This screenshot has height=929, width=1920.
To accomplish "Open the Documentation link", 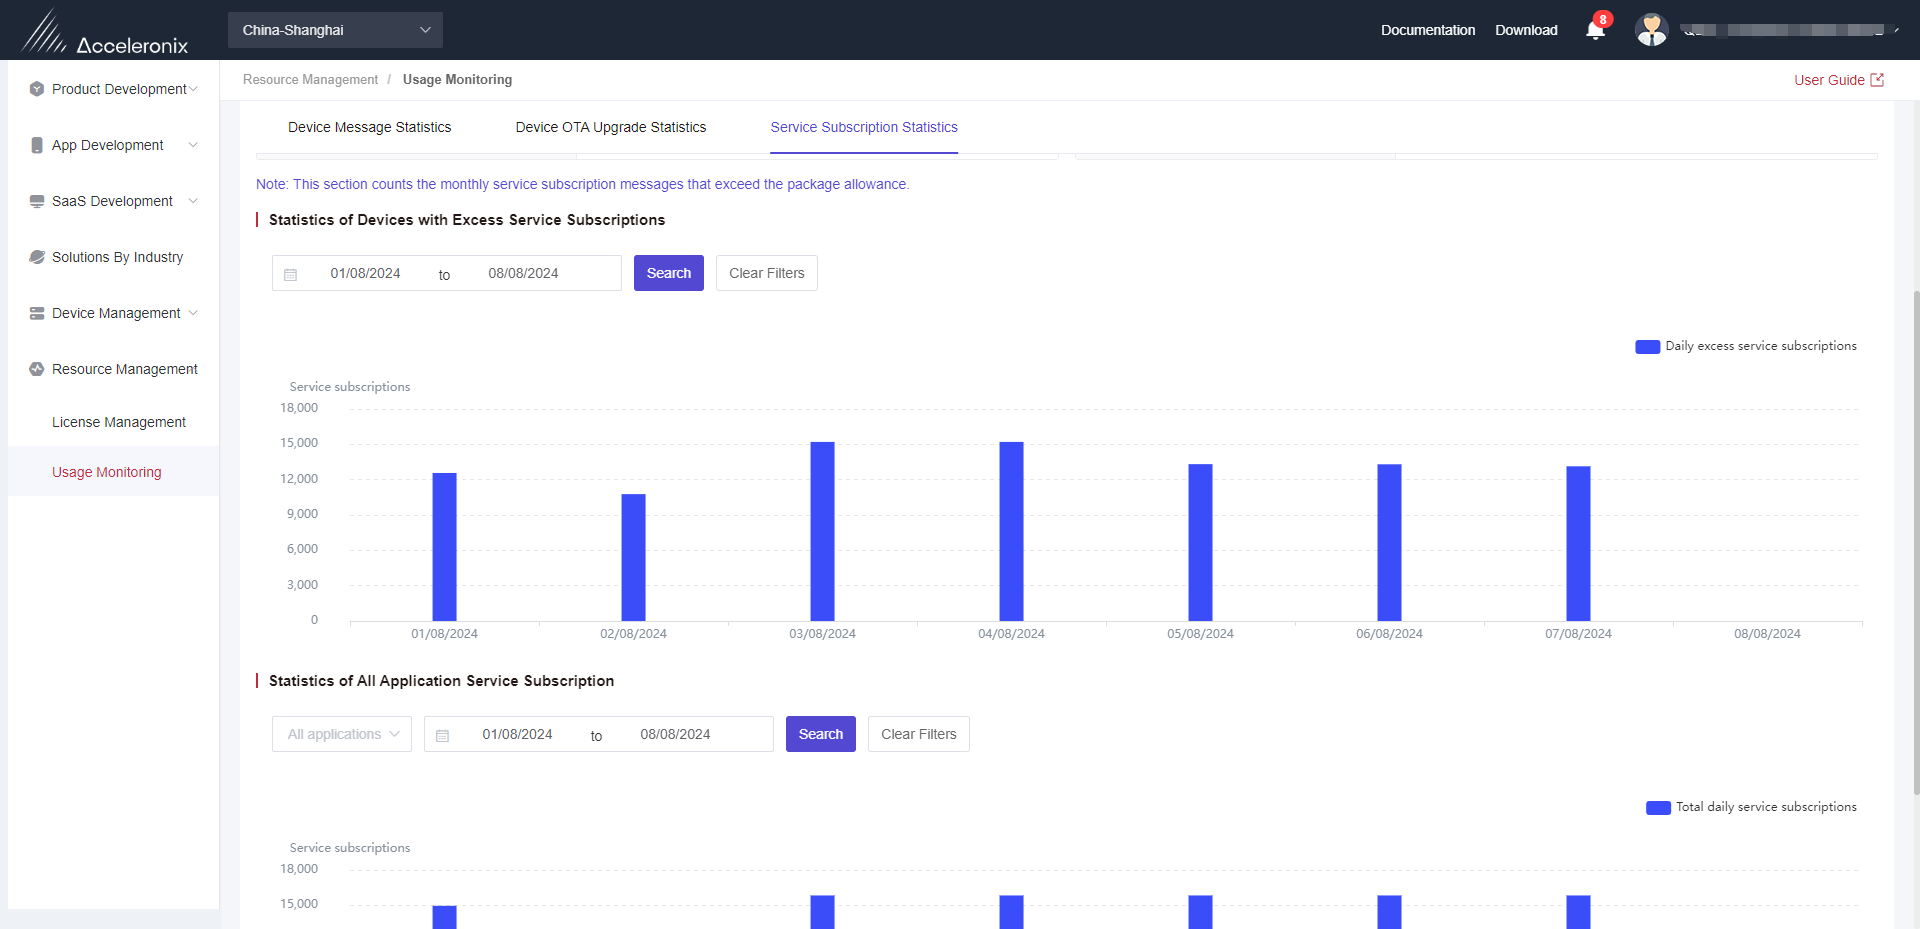I will pyautogui.click(x=1428, y=30).
